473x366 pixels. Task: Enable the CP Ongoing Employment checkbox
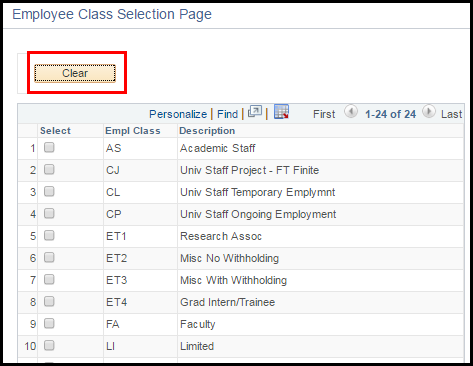click(49, 213)
